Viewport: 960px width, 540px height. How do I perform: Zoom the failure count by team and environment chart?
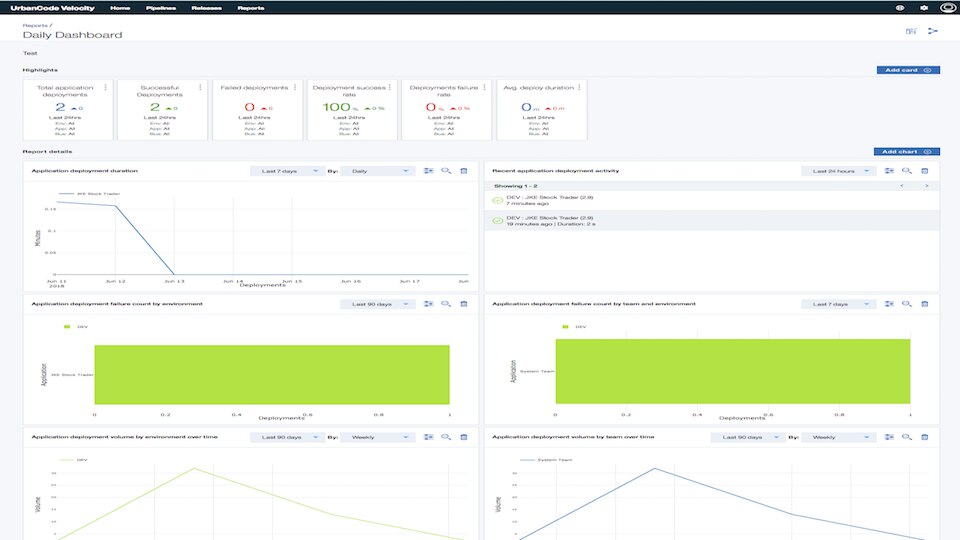click(x=907, y=304)
